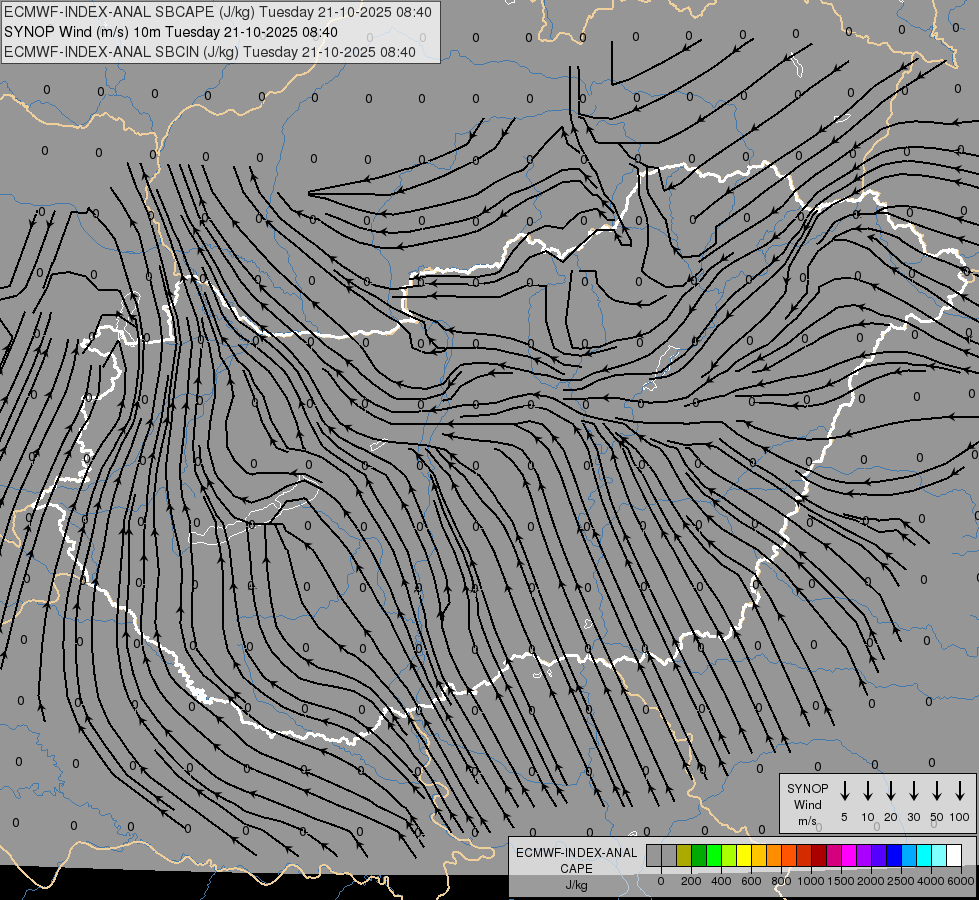Select the dark red swatch after 1000 tick
Screen dimensions: 979x900
[x=819, y=855]
